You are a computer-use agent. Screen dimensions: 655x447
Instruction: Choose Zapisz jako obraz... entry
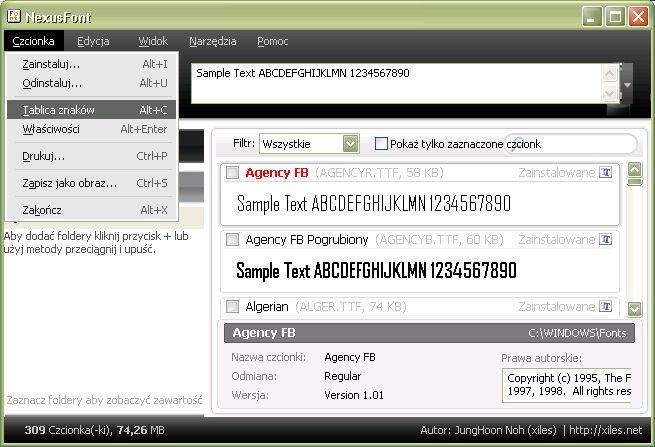click(92, 183)
